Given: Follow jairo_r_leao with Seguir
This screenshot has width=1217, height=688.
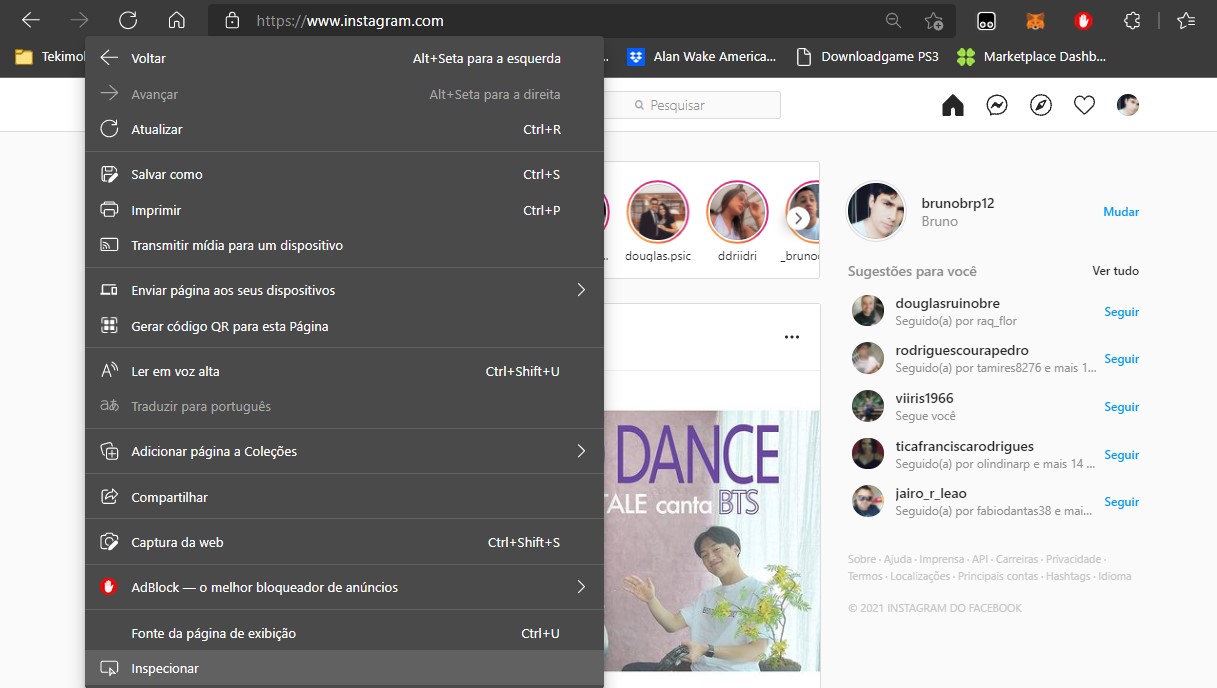Looking at the screenshot, I should pyautogui.click(x=1122, y=502).
